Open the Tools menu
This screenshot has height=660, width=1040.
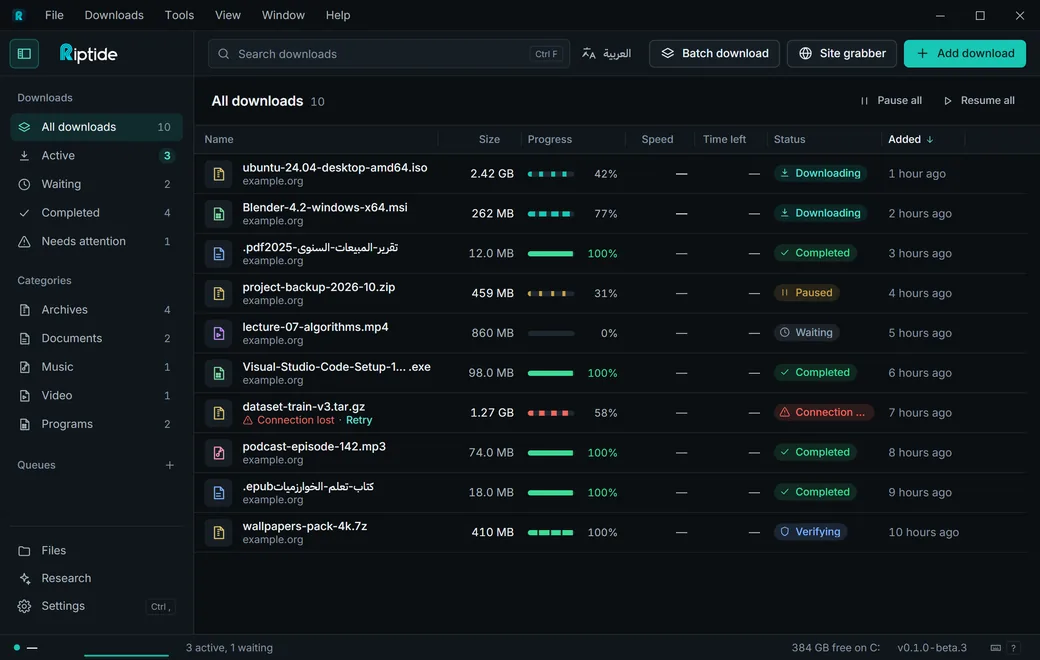point(179,15)
